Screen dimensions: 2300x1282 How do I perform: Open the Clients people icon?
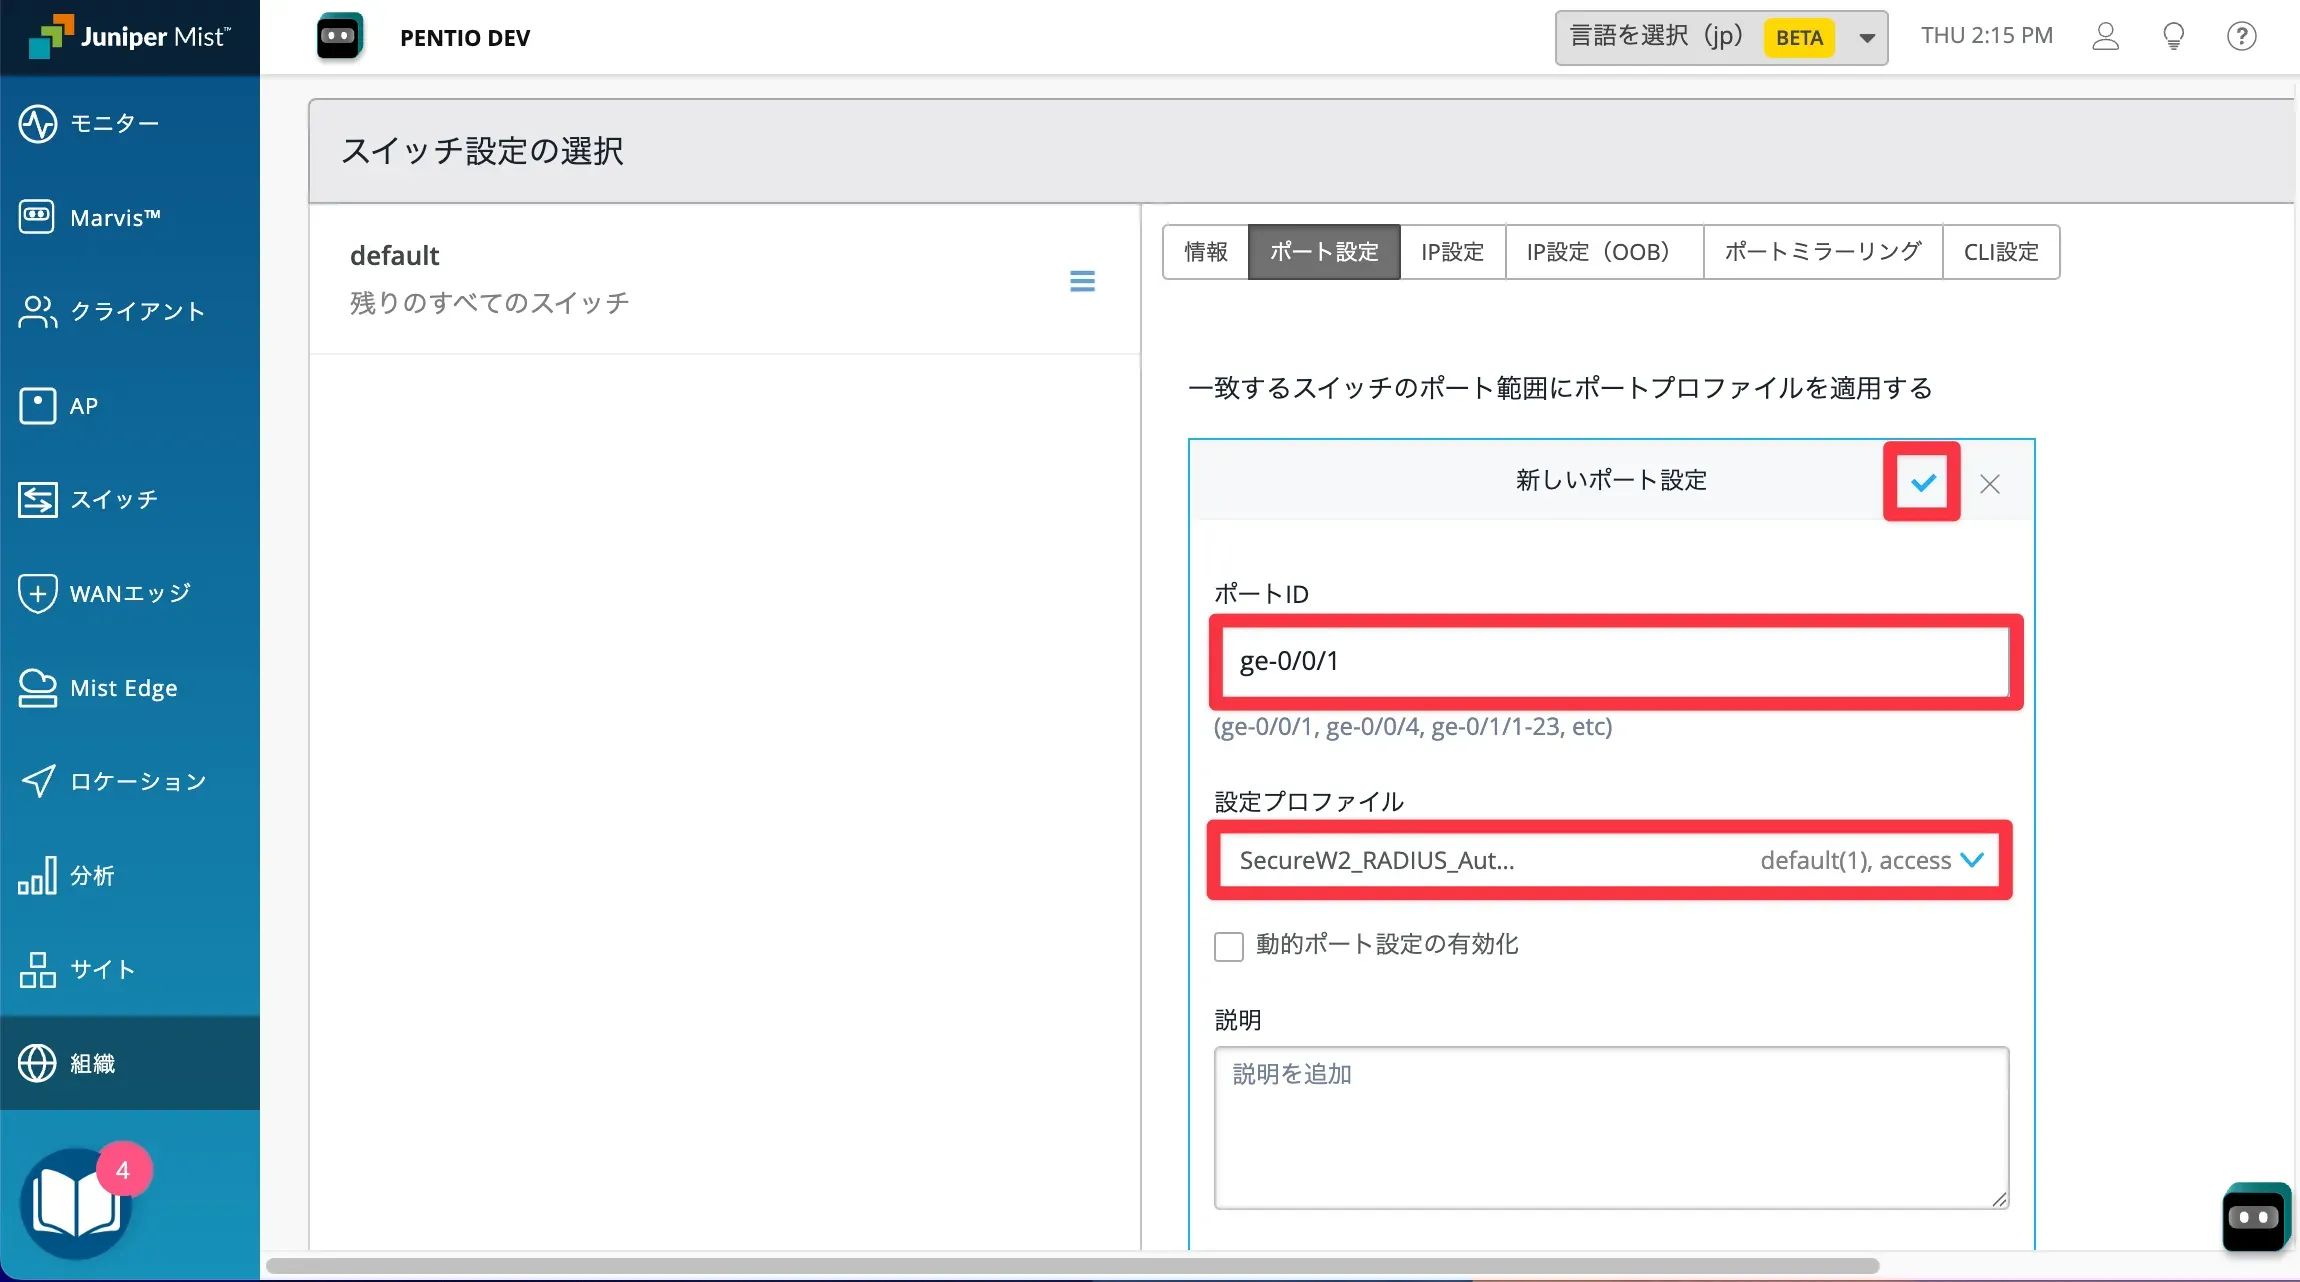point(38,311)
